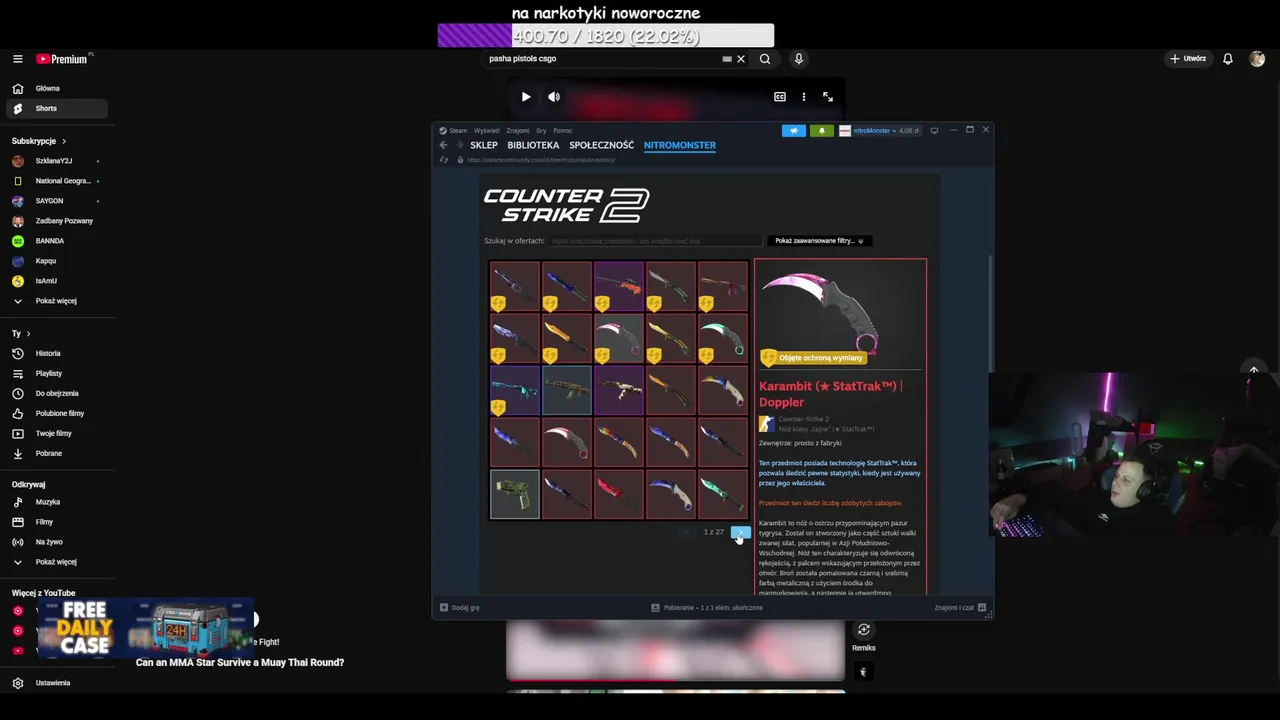Open Ustawienia settings in YouTube sidebar
Screen dimensions: 1280x720
(58, 683)
